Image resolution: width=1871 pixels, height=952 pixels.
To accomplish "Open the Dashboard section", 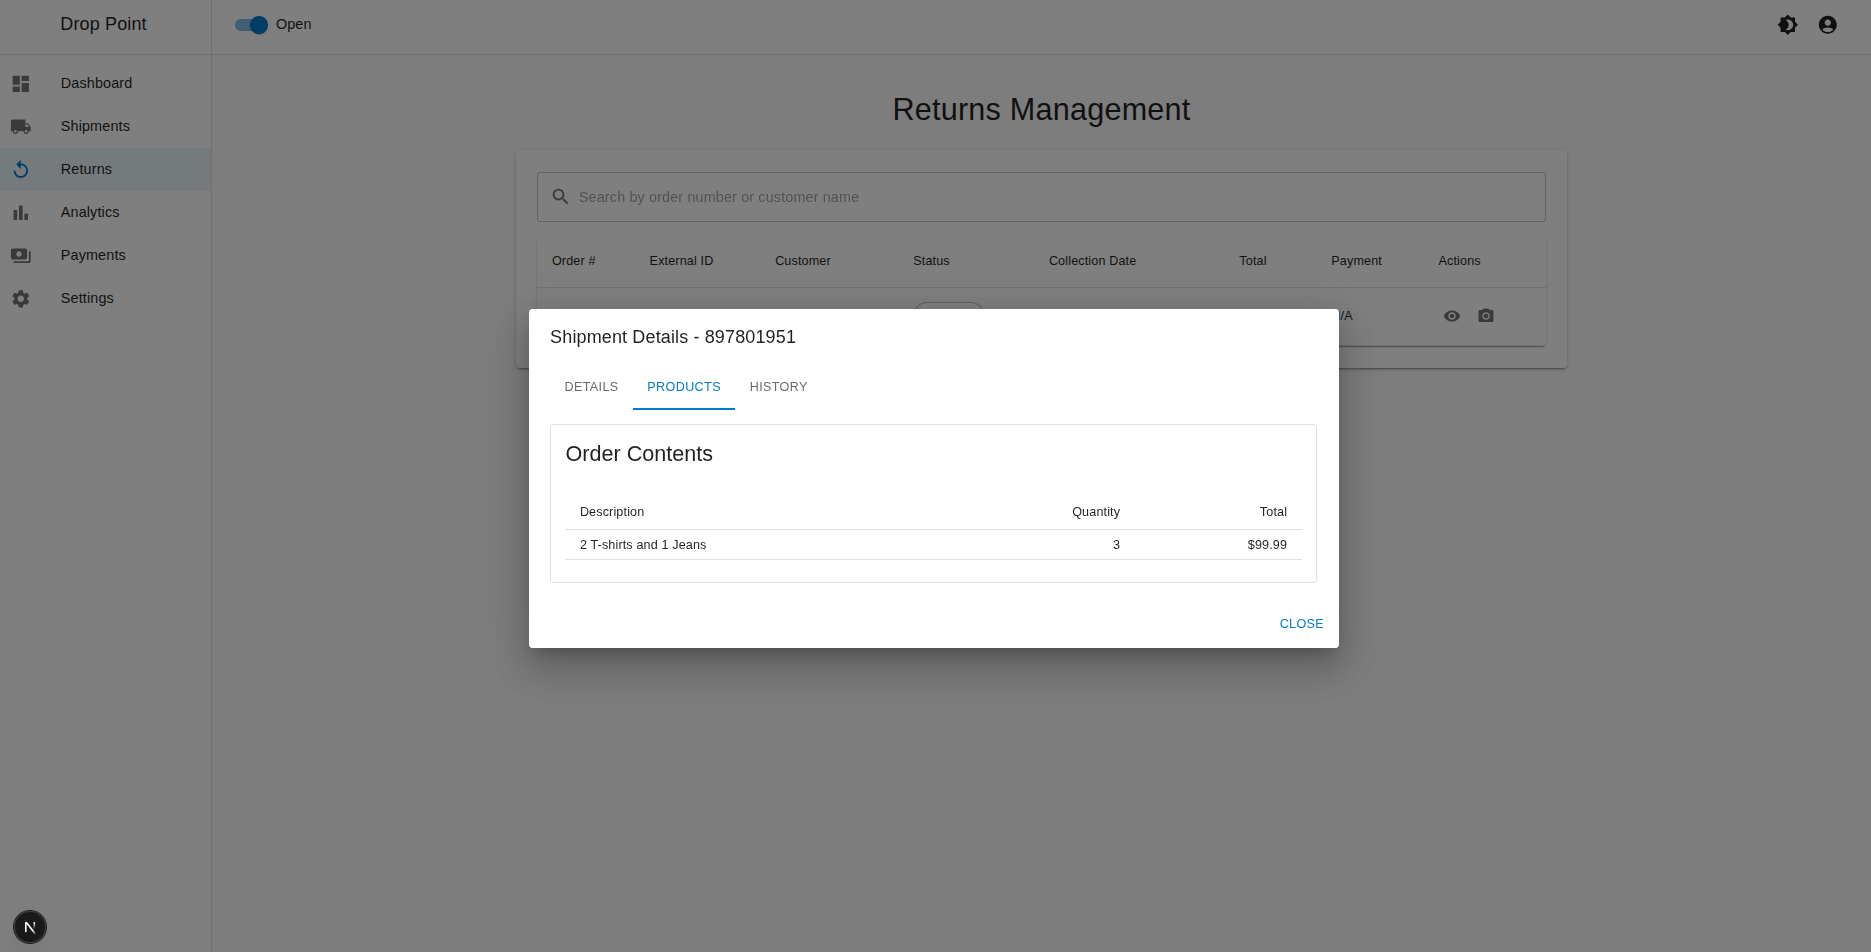I will (21, 83).
